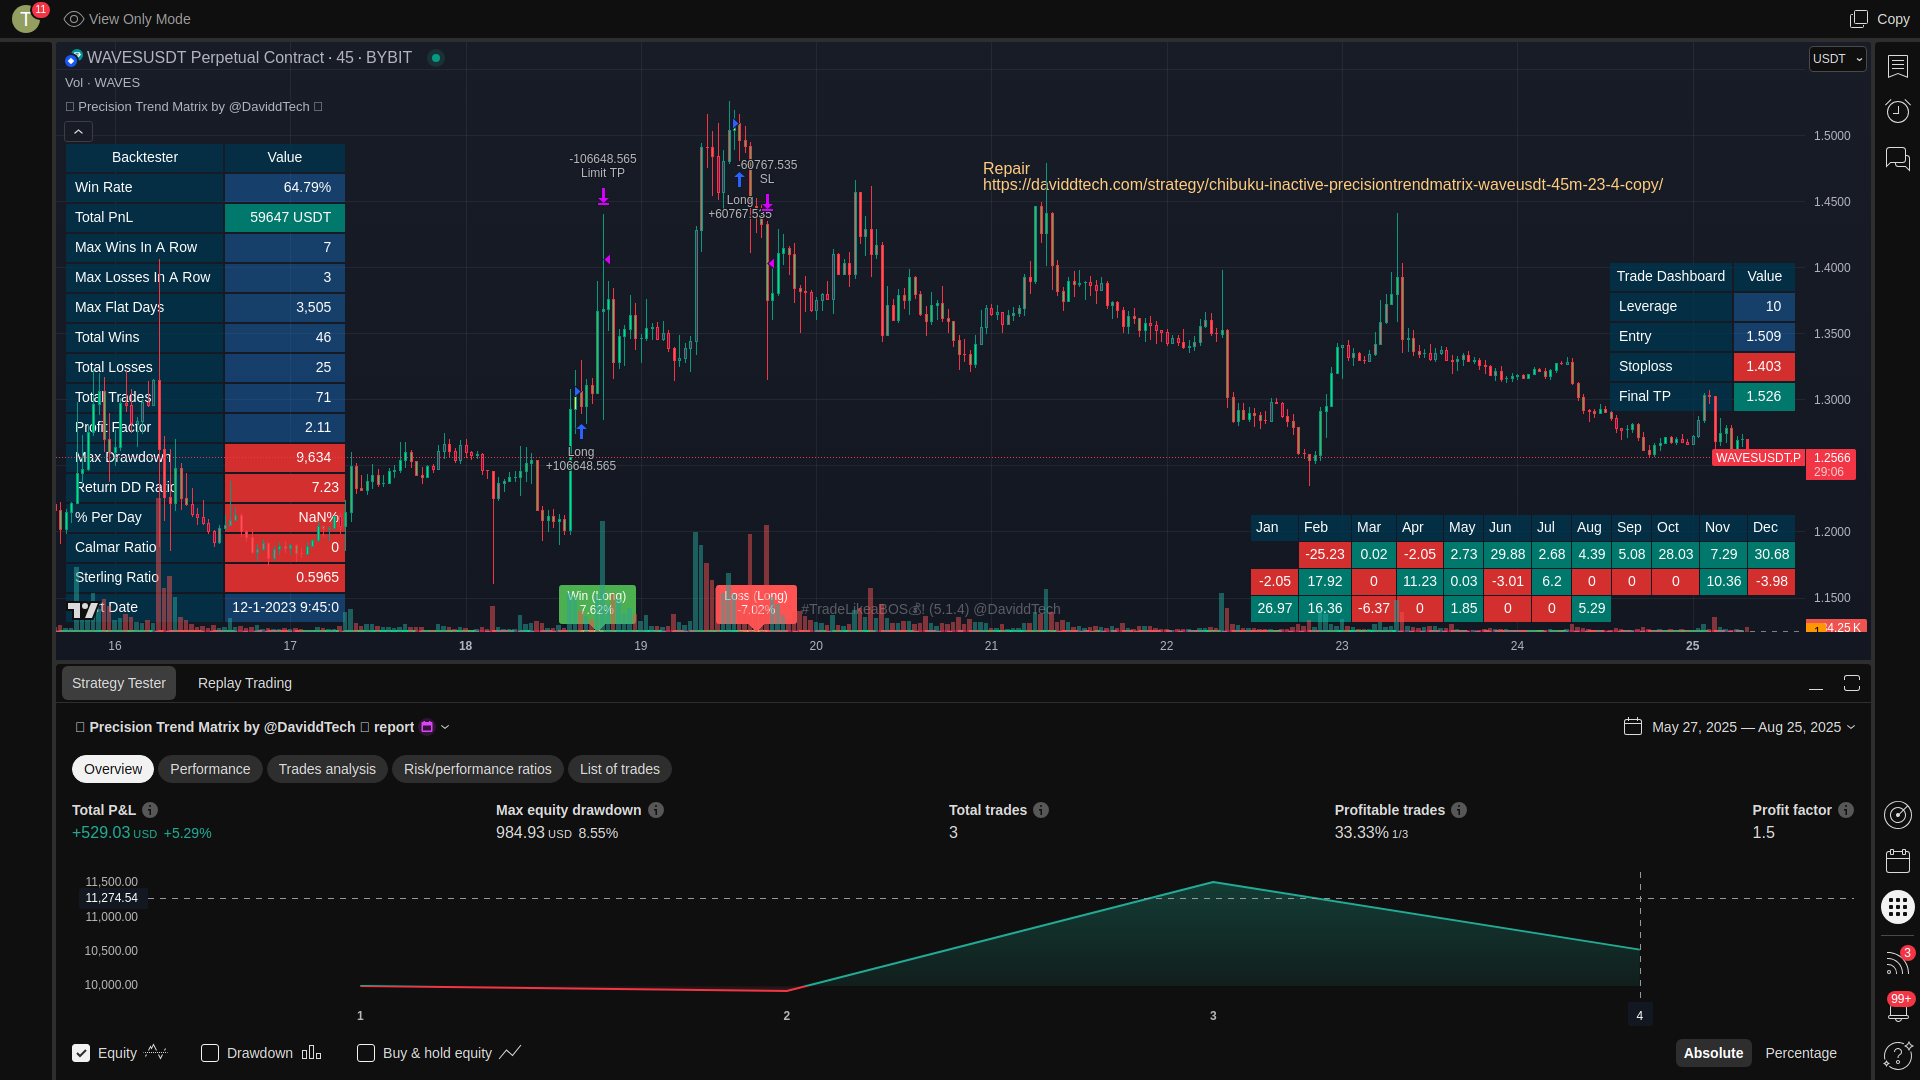
Task: Open the user profile avatar with notifications
Action: [x=27, y=18]
